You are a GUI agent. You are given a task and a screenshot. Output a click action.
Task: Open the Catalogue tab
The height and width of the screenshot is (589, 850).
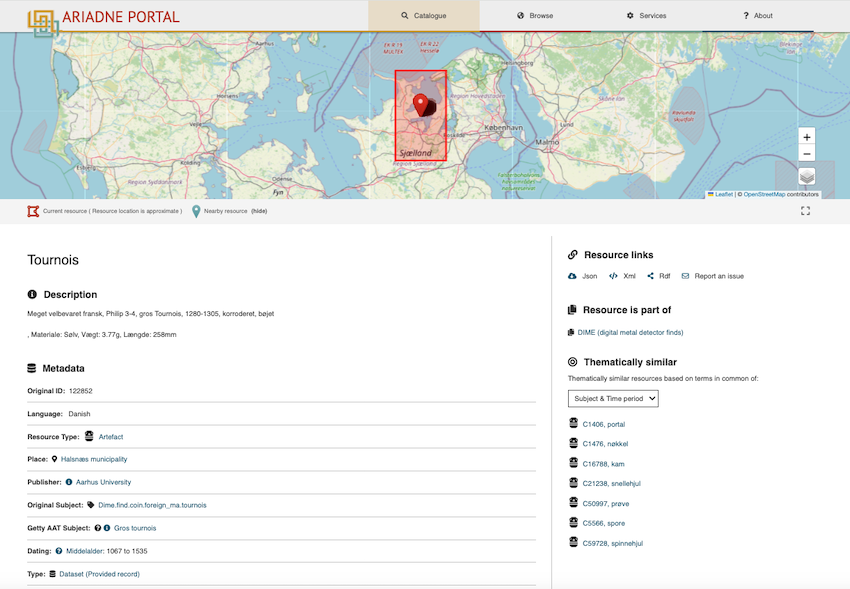pyautogui.click(x=424, y=16)
